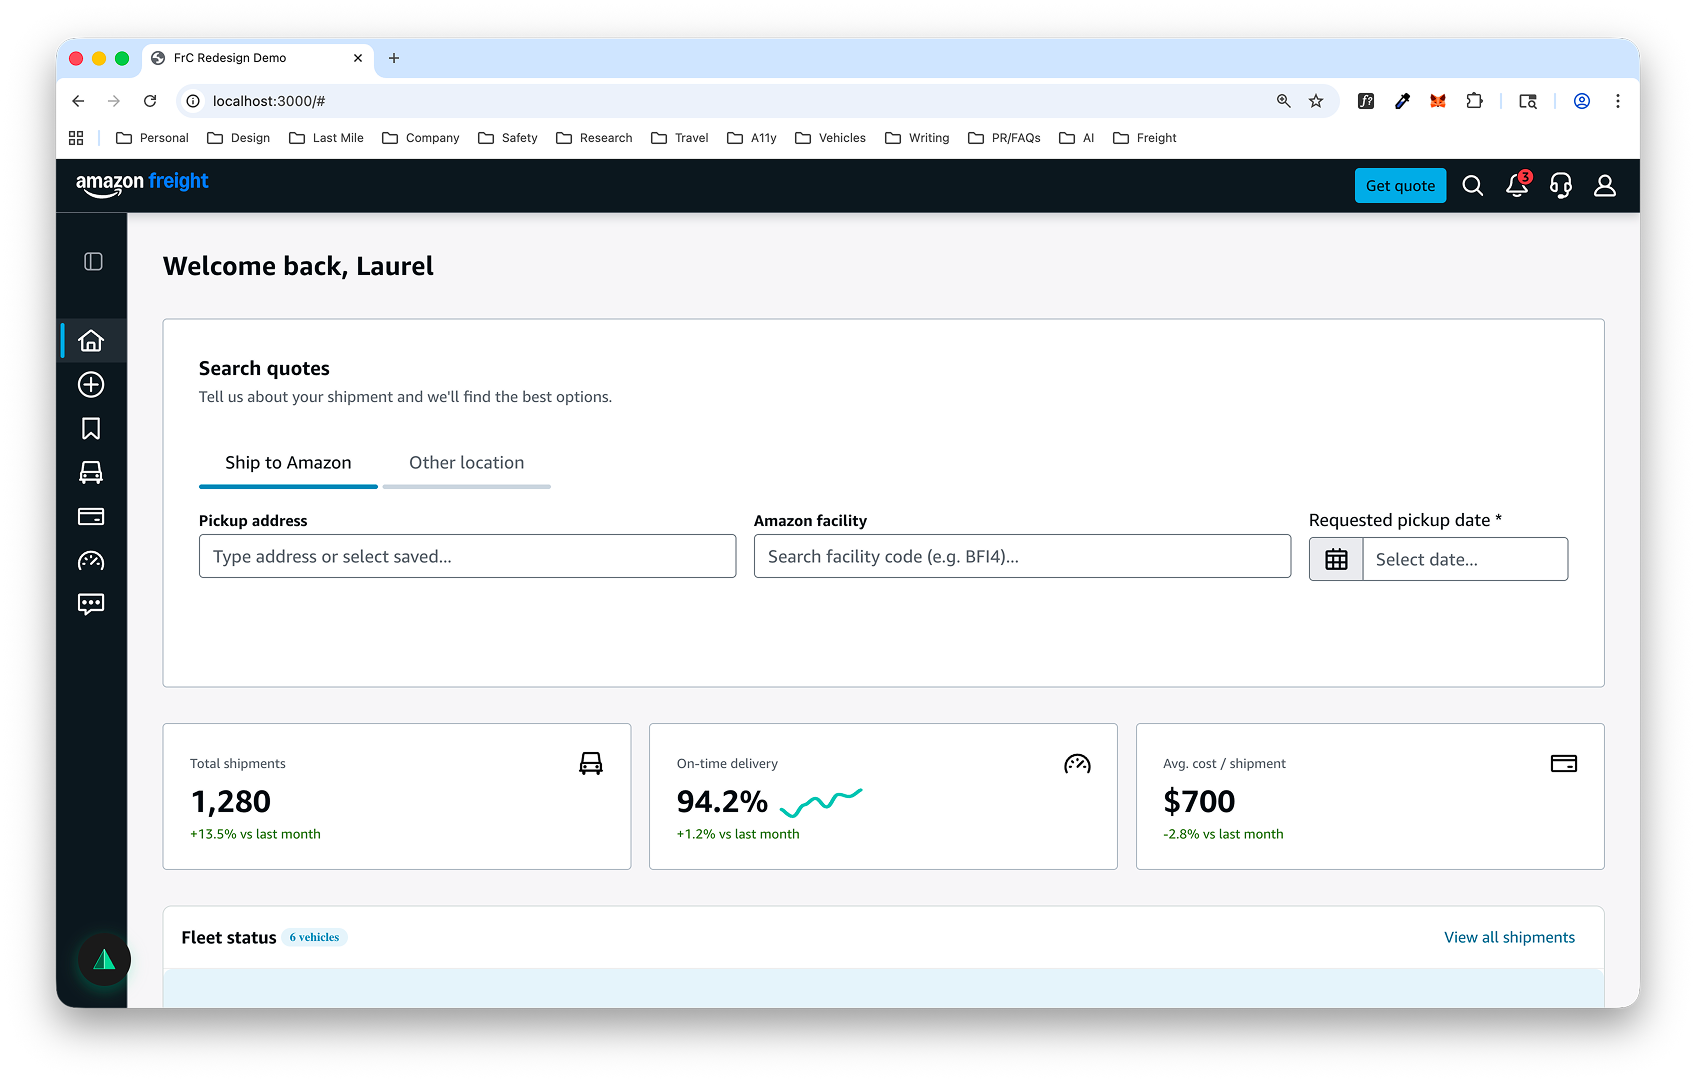Select the Ship to Amazon tab
The image size is (1696, 1082).
288,462
